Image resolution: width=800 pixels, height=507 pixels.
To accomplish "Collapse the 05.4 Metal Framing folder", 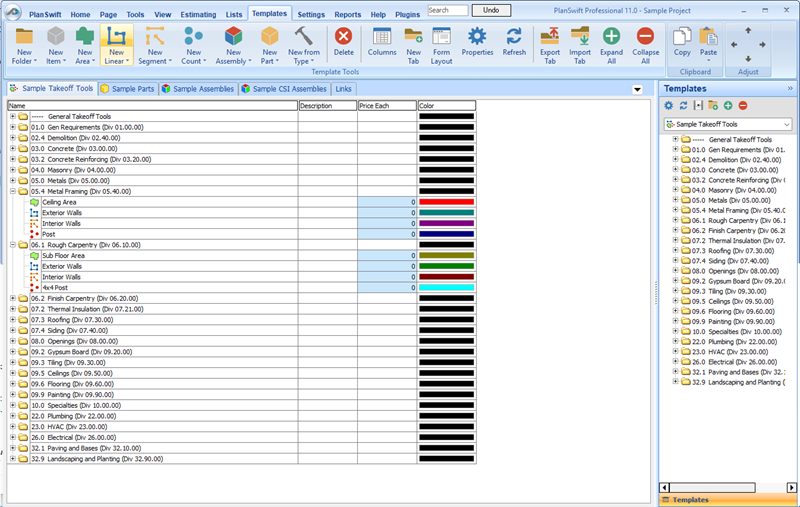I will tap(13, 191).
